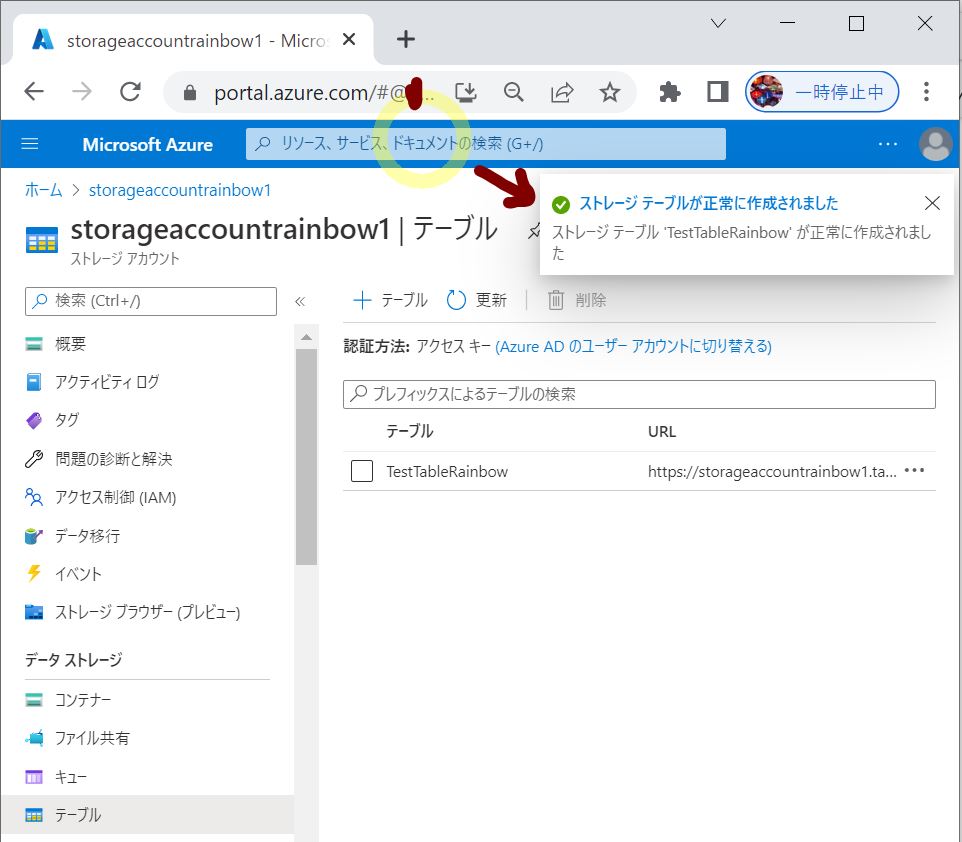Open Chrome's three-dot menu
962x842 pixels.
pos(926,92)
